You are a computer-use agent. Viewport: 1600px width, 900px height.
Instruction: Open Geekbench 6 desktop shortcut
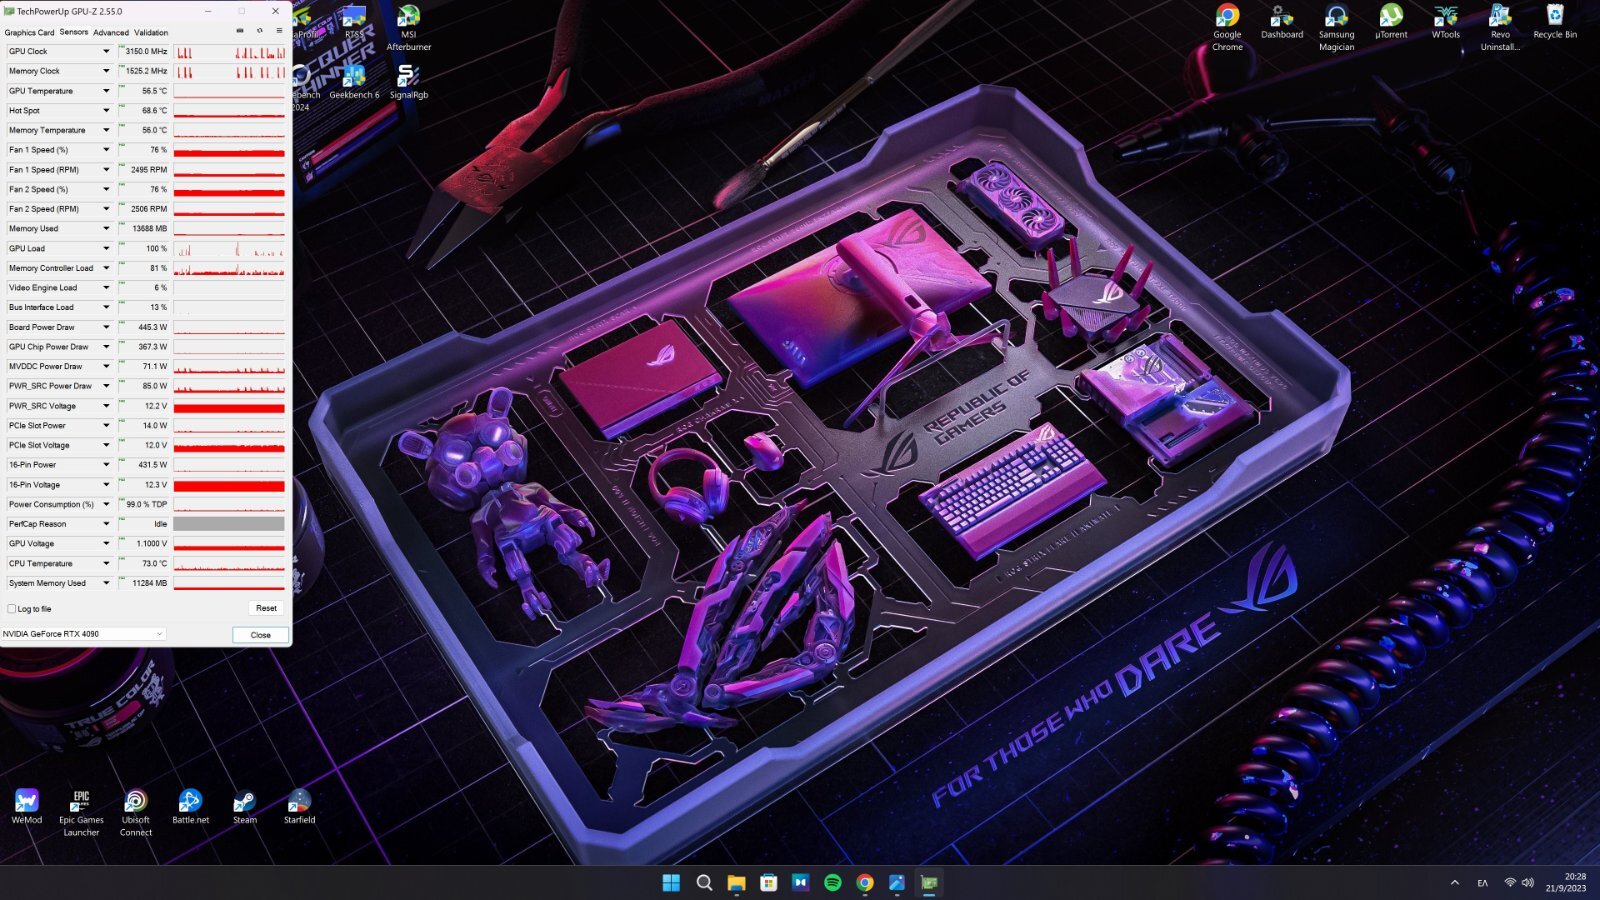pos(354,82)
